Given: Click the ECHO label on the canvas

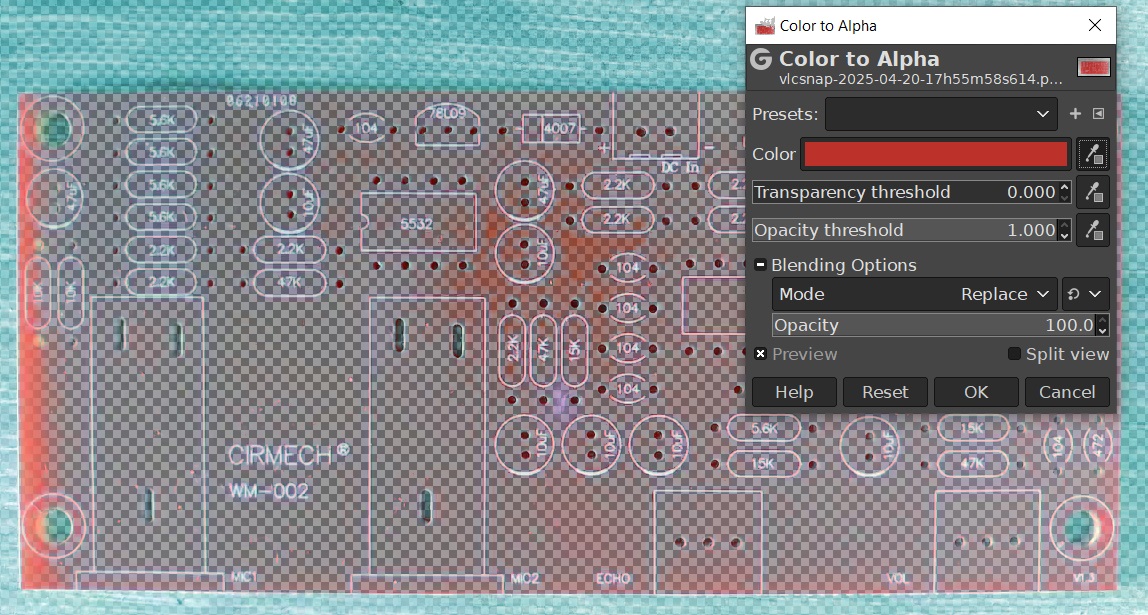Looking at the screenshot, I should tap(614, 578).
